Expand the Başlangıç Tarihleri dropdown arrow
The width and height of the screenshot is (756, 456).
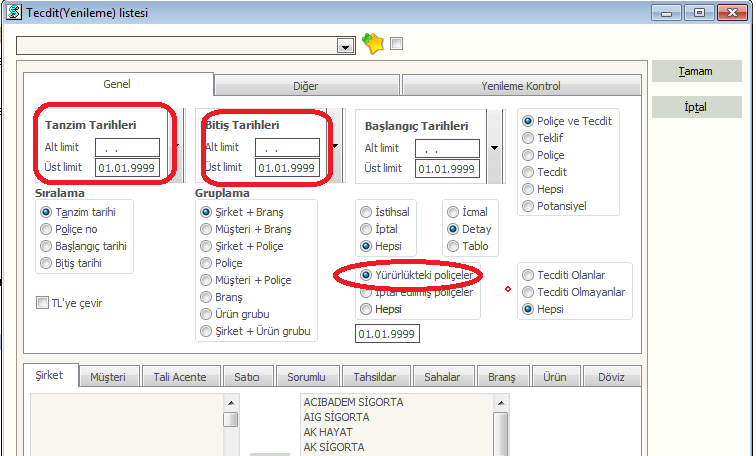(x=495, y=148)
